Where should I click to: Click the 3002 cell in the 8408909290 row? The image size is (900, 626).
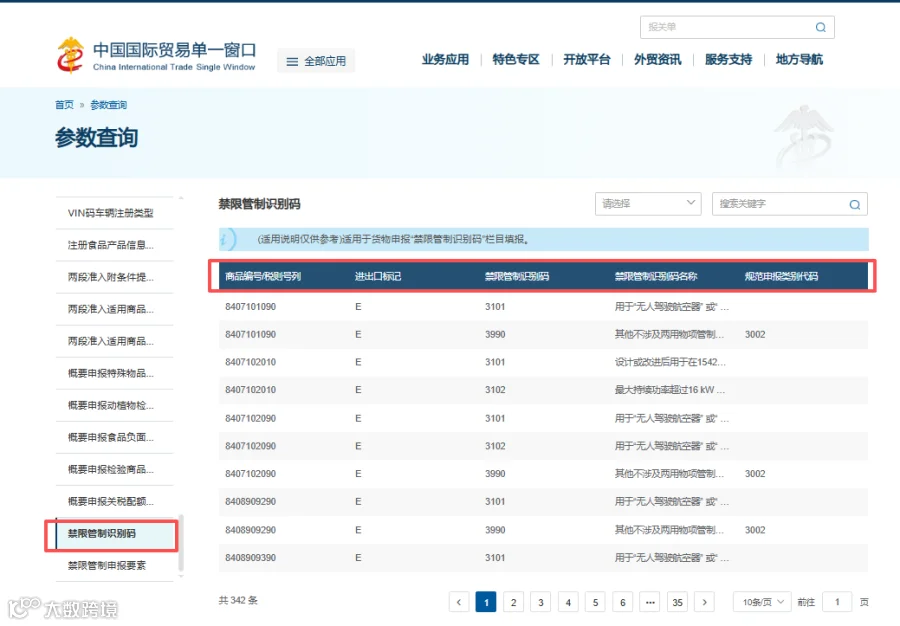pyautogui.click(x=755, y=530)
